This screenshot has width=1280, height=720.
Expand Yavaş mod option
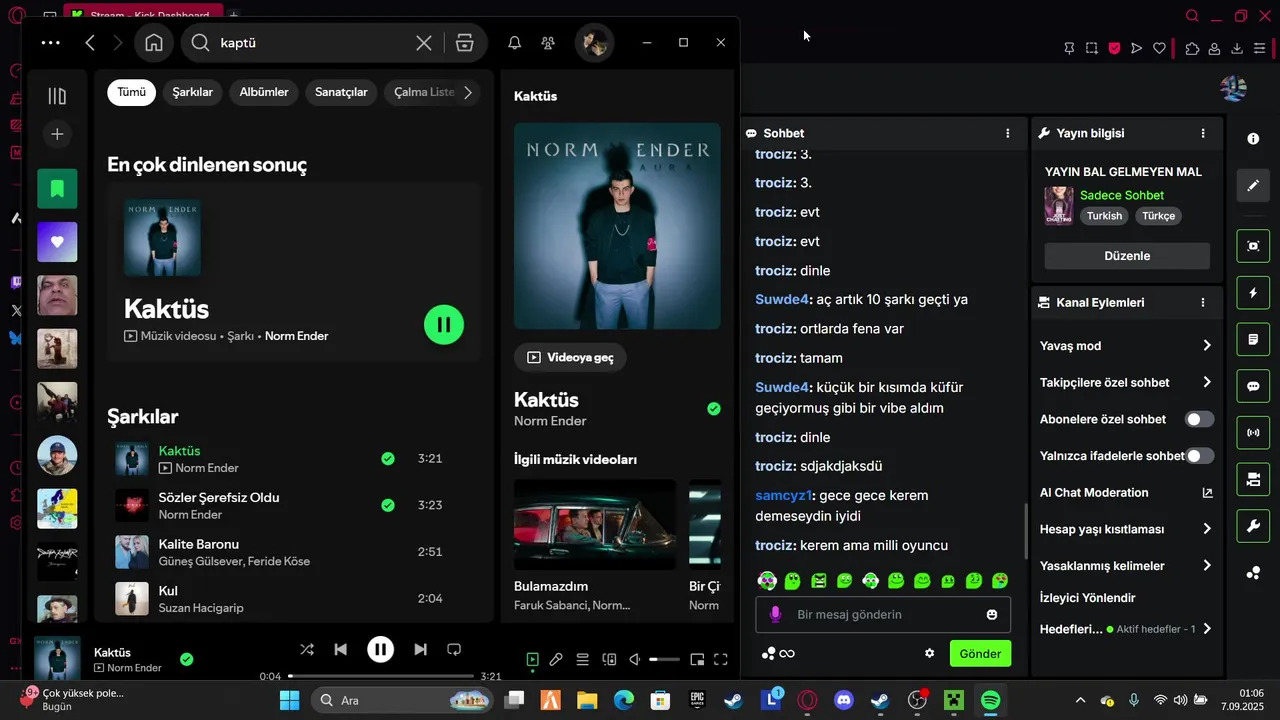(x=1126, y=346)
